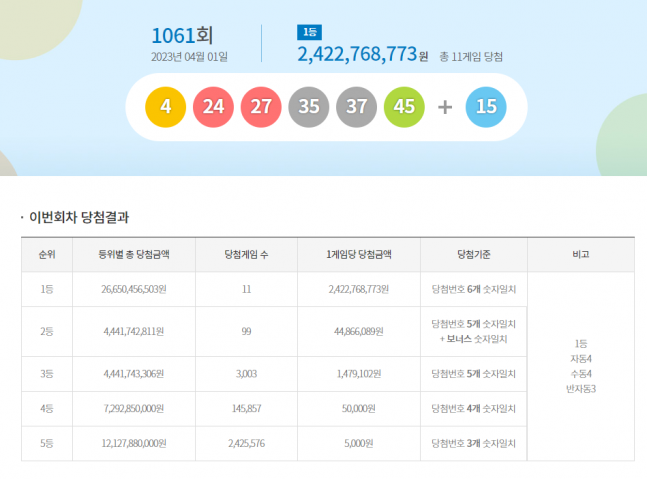Click the 등위별 총 당첨금액 column header
Image resolution: width=647 pixels, height=479 pixels.
tap(133, 255)
